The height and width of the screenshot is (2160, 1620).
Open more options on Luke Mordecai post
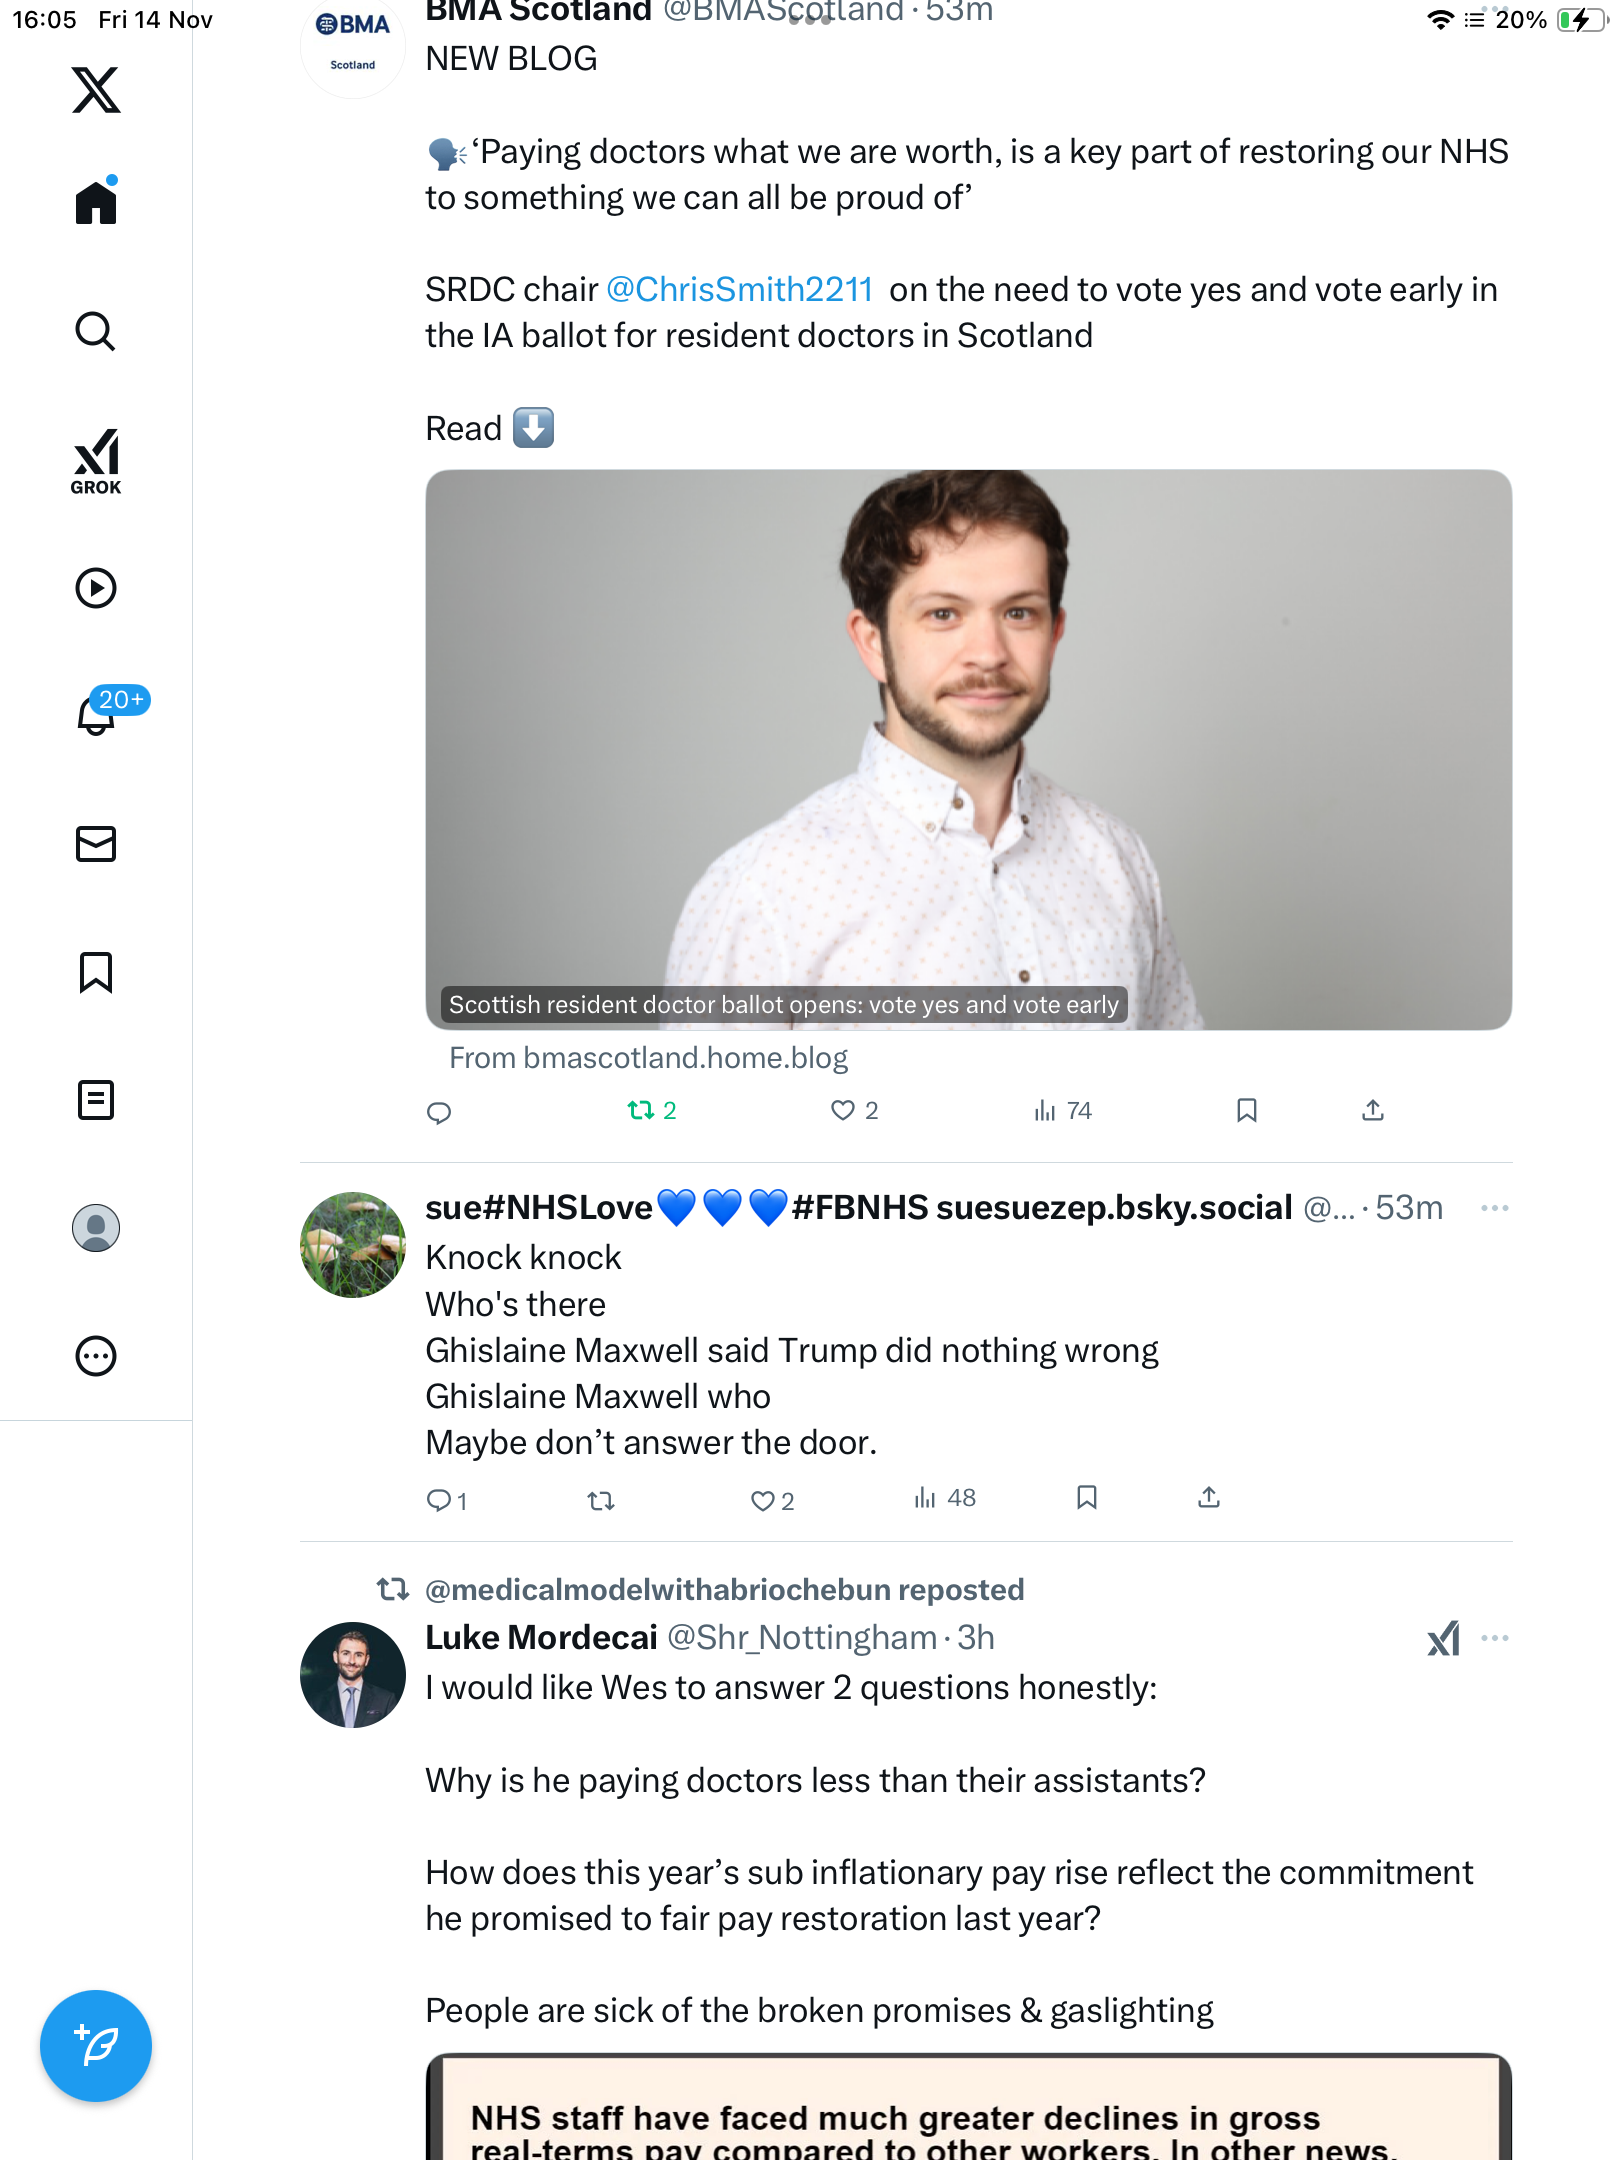pyautogui.click(x=1495, y=1638)
